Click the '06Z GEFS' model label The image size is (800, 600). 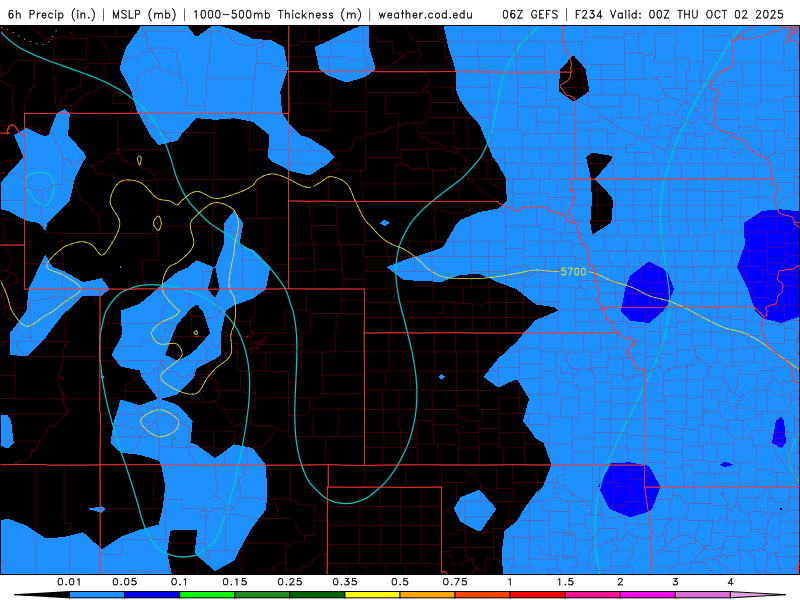tap(530, 14)
